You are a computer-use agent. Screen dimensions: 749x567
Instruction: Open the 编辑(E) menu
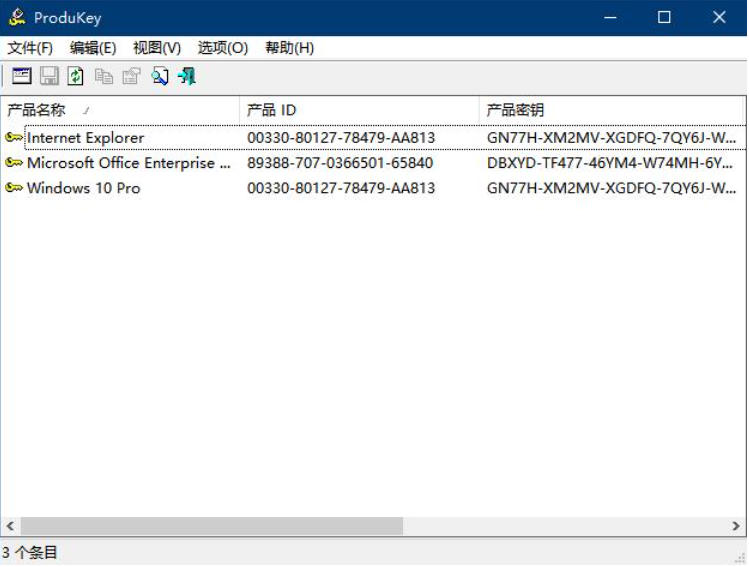click(x=93, y=48)
